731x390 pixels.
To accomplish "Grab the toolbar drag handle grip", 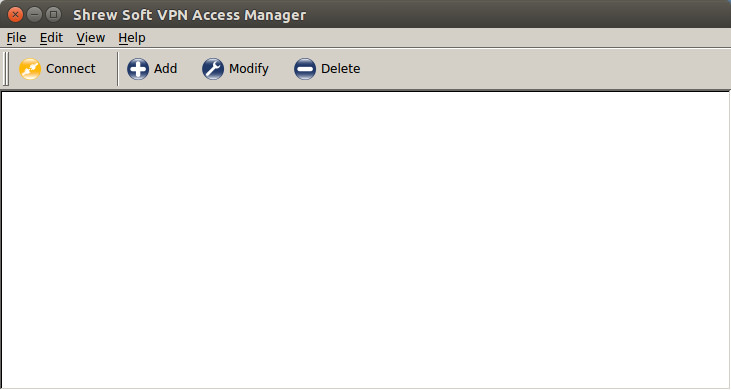I will tap(6, 69).
